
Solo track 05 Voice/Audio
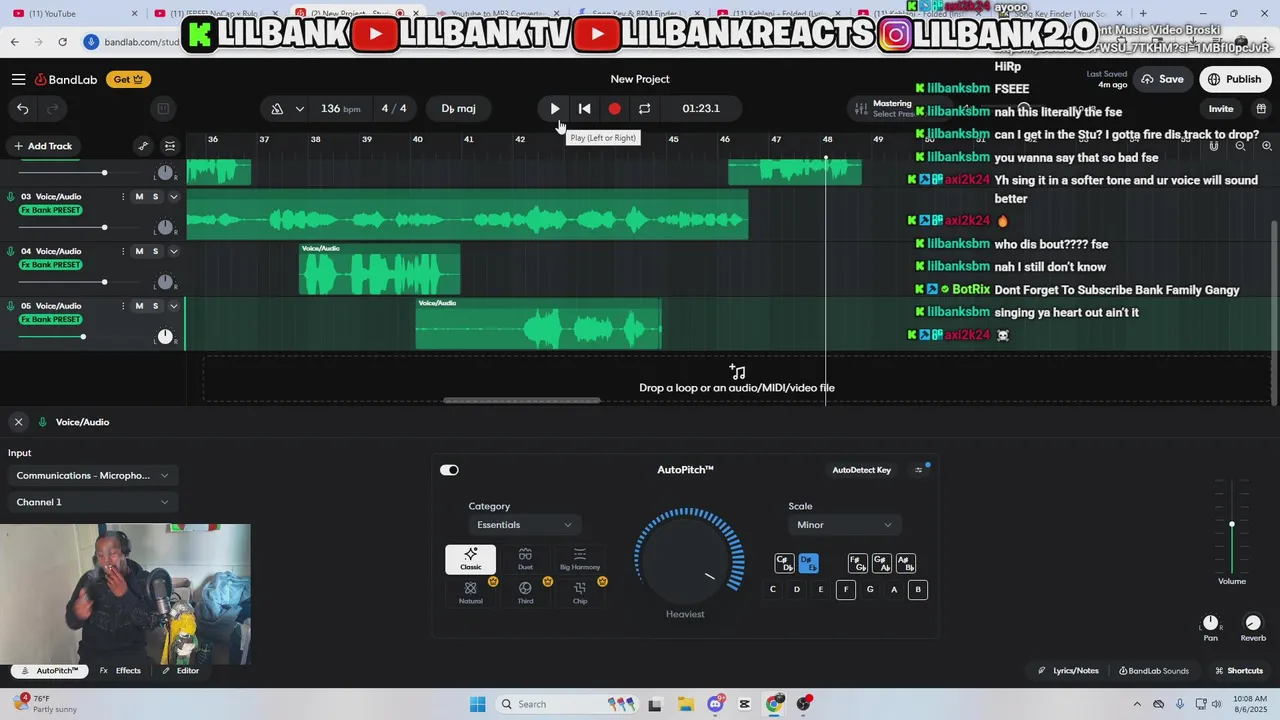[x=155, y=306]
